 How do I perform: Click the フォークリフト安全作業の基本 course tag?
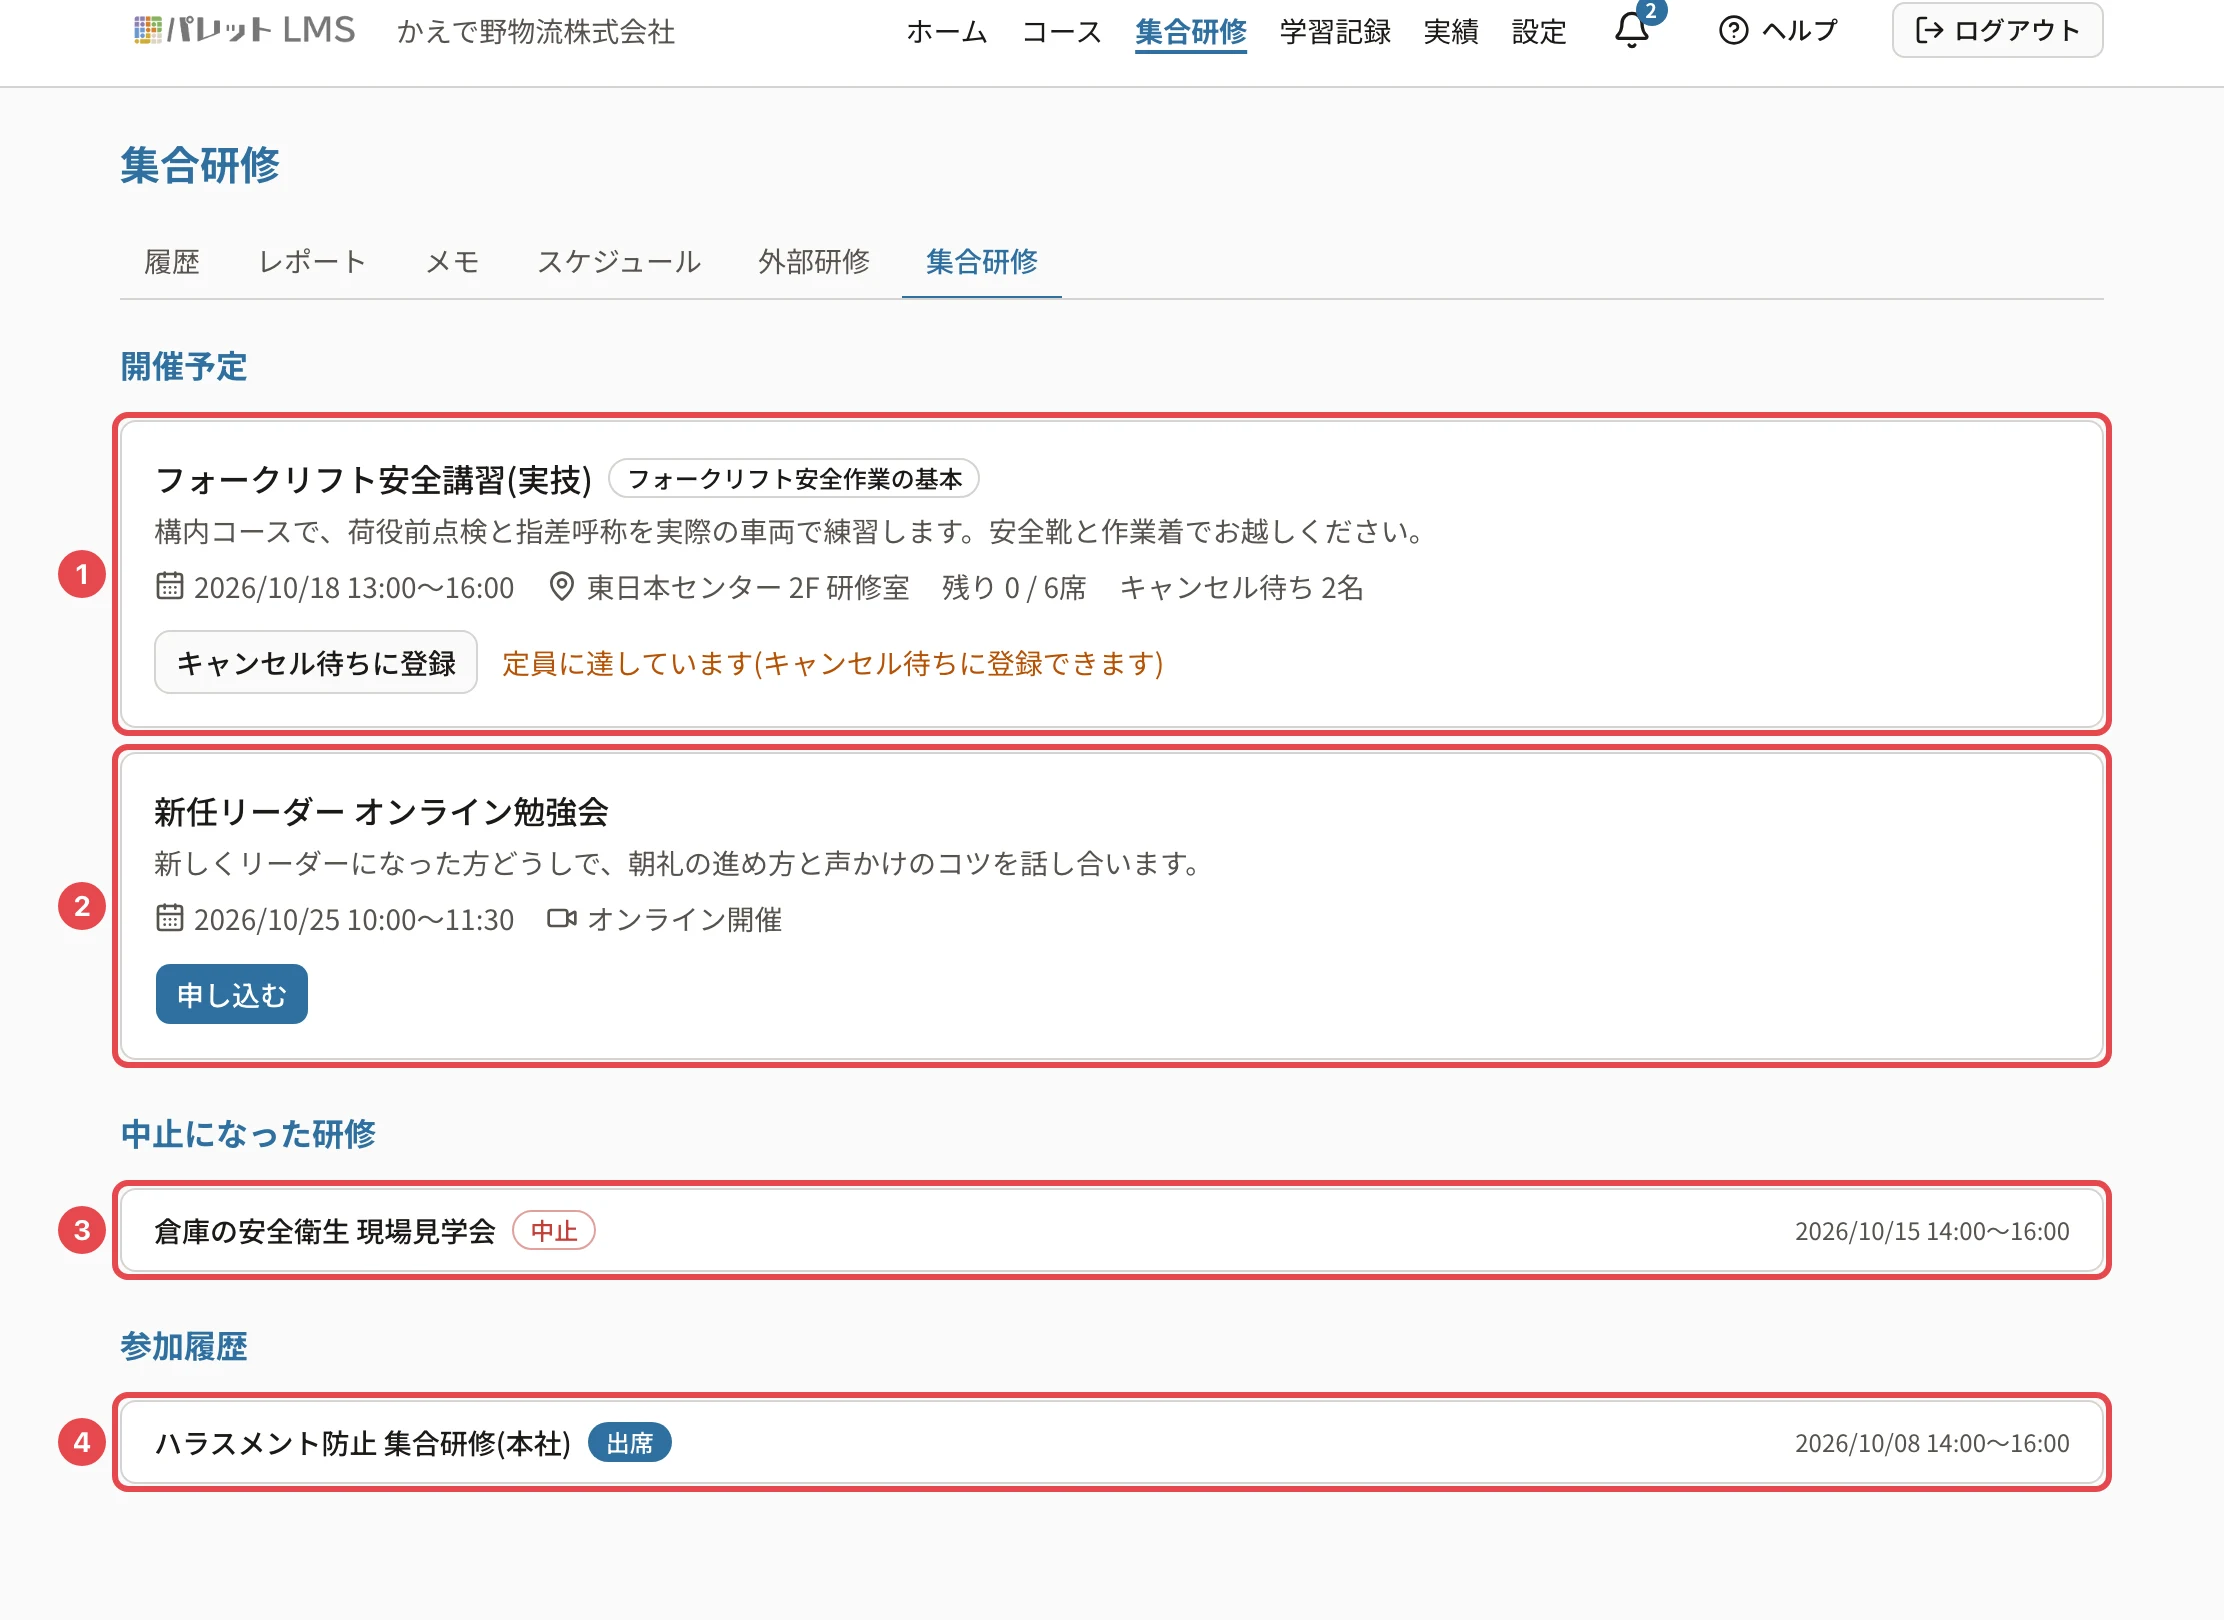(x=794, y=479)
